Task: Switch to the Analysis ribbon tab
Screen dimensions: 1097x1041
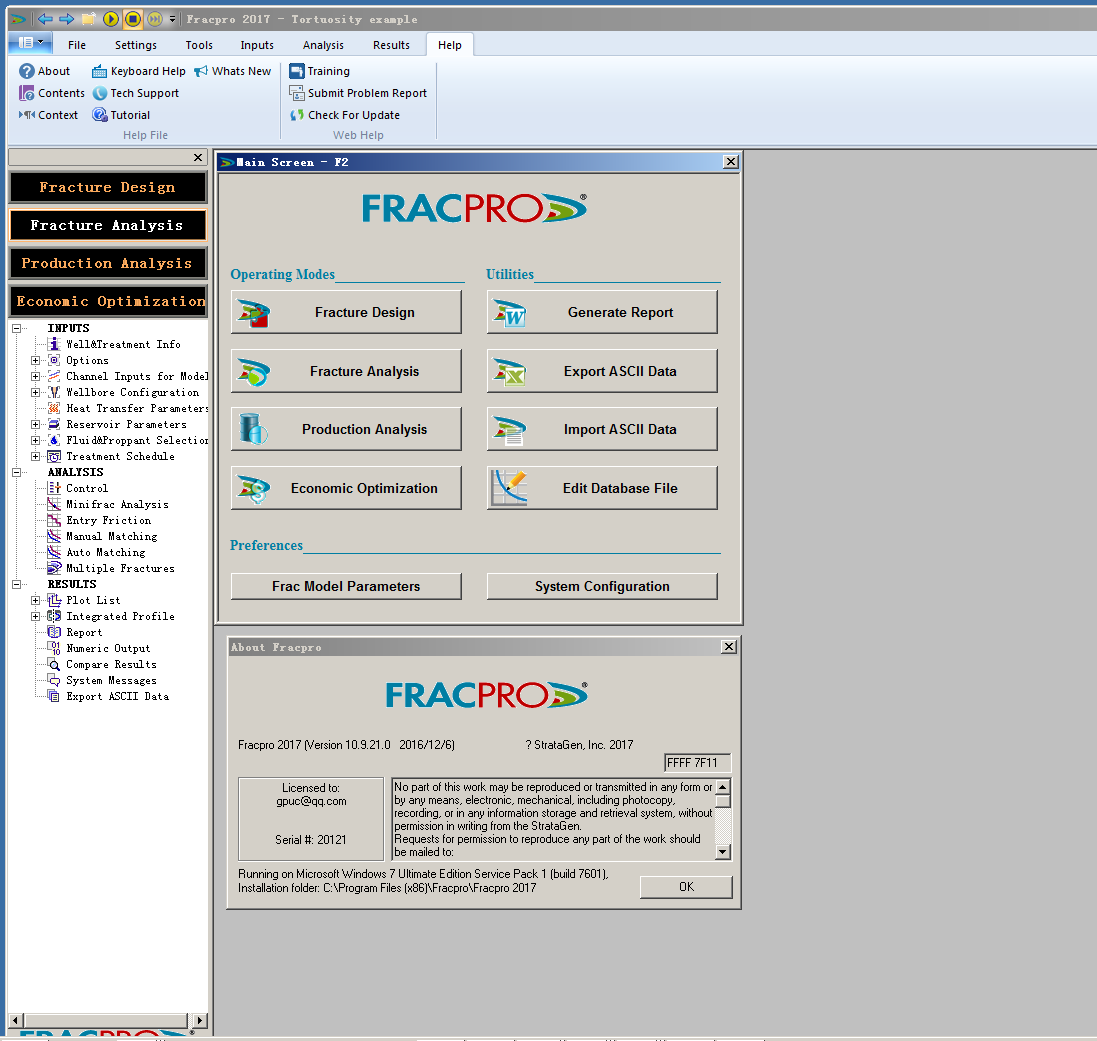Action: (323, 45)
